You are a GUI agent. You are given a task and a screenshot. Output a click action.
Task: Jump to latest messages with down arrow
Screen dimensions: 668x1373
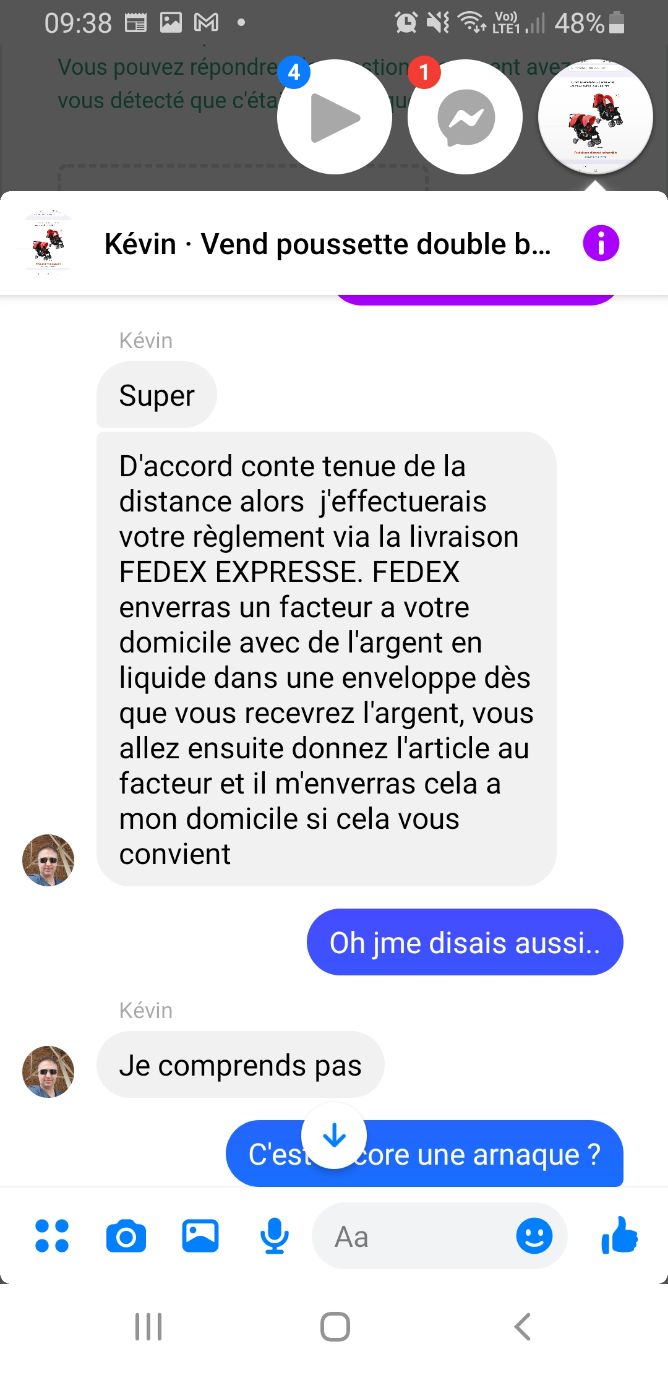pyautogui.click(x=334, y=1135)
